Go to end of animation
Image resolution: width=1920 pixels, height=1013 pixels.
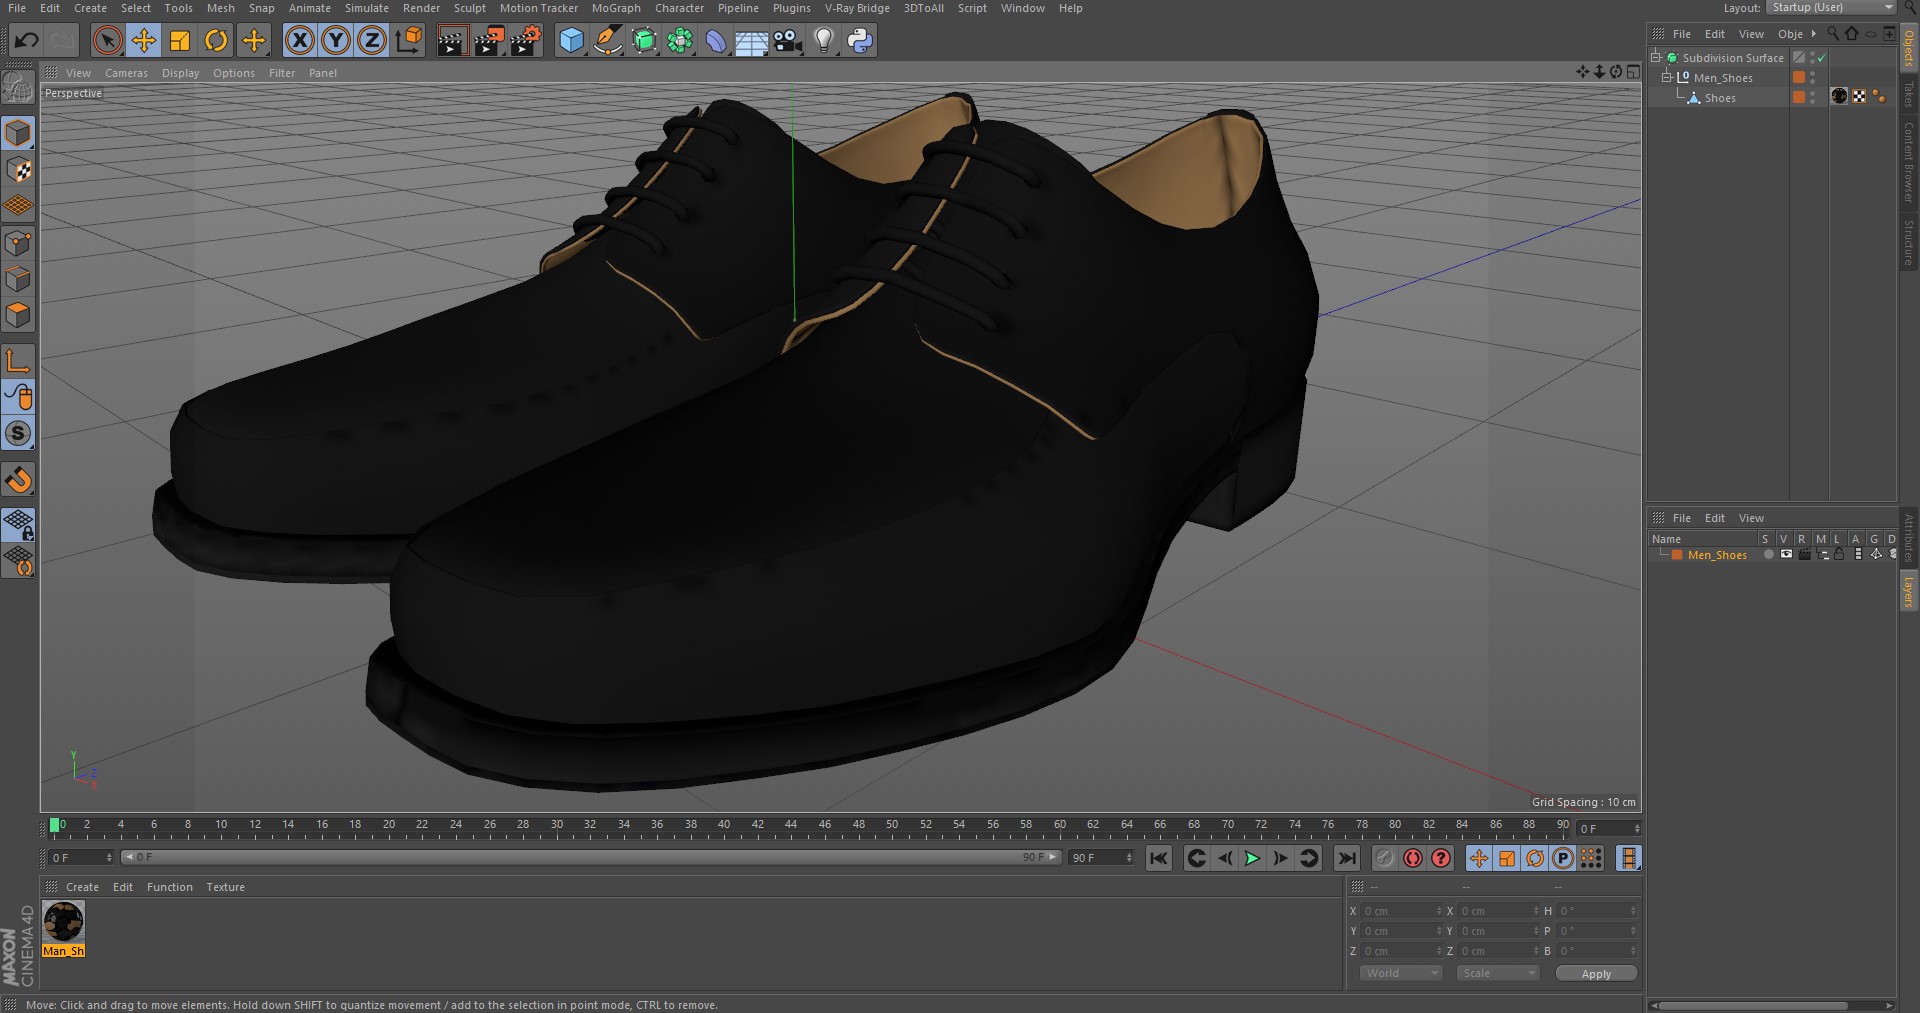(x=1347, y=858)
